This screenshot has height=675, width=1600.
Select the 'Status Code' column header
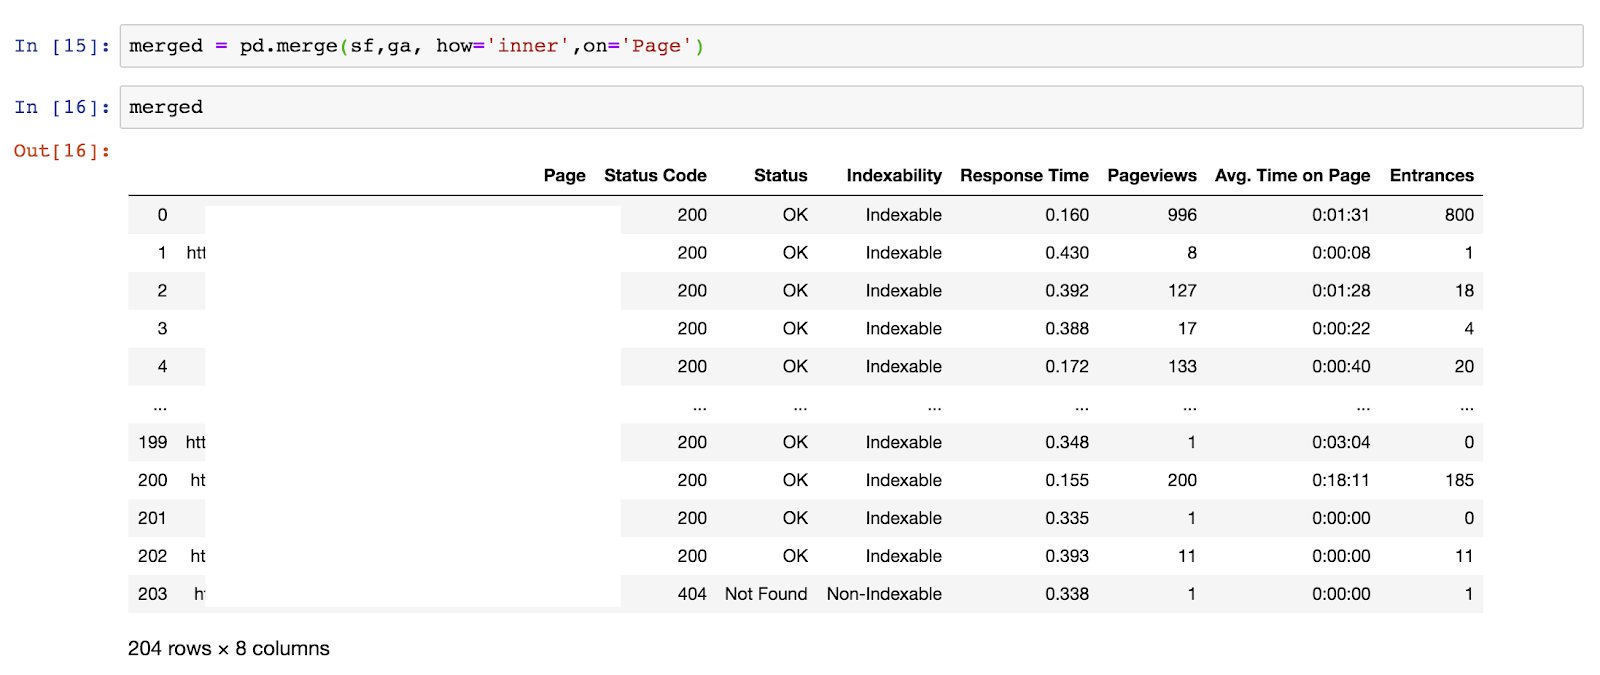coord(655,175)
